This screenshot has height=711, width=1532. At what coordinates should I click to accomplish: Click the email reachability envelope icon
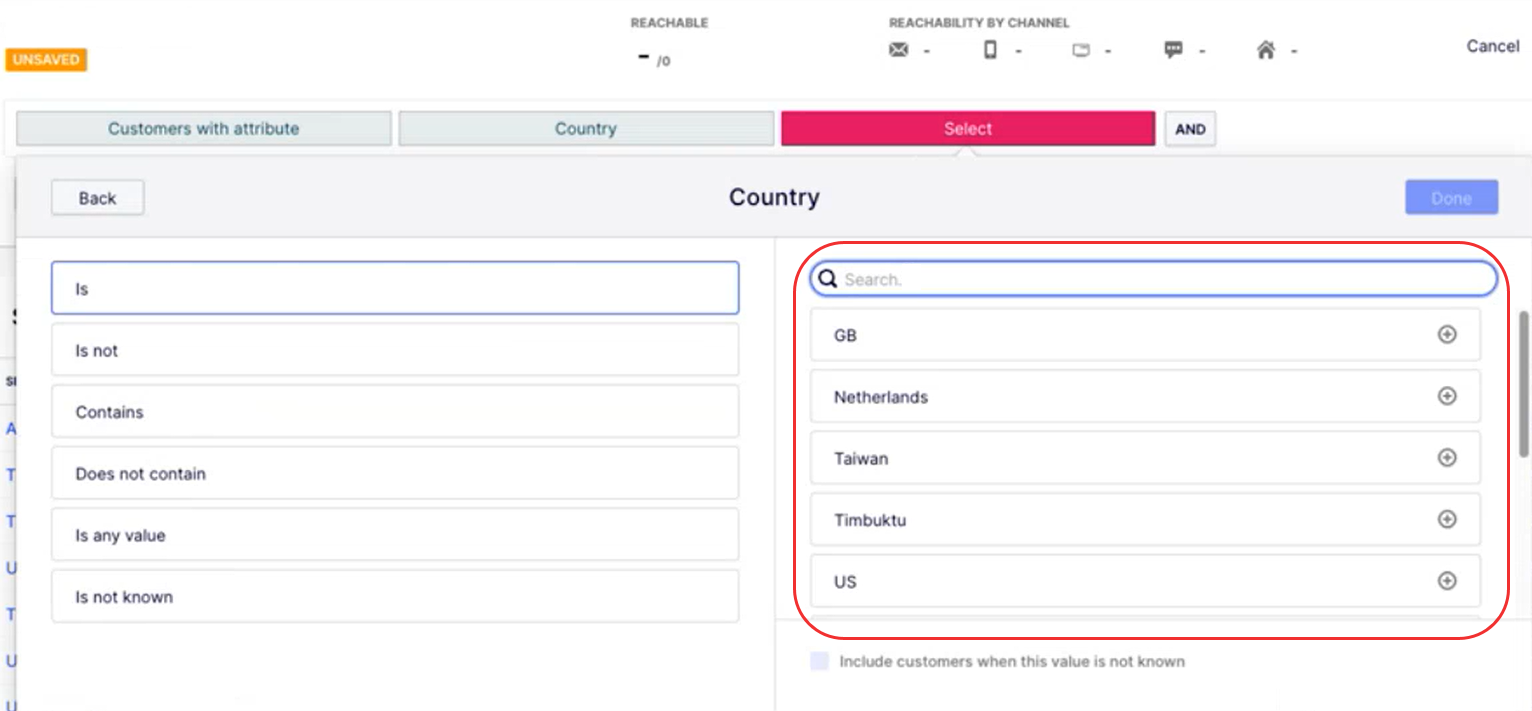coord(898,50)
